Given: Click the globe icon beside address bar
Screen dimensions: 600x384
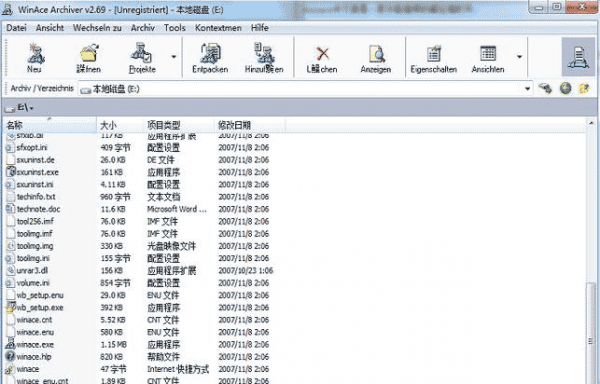Looking at the screenshot, I should point(565,89).
